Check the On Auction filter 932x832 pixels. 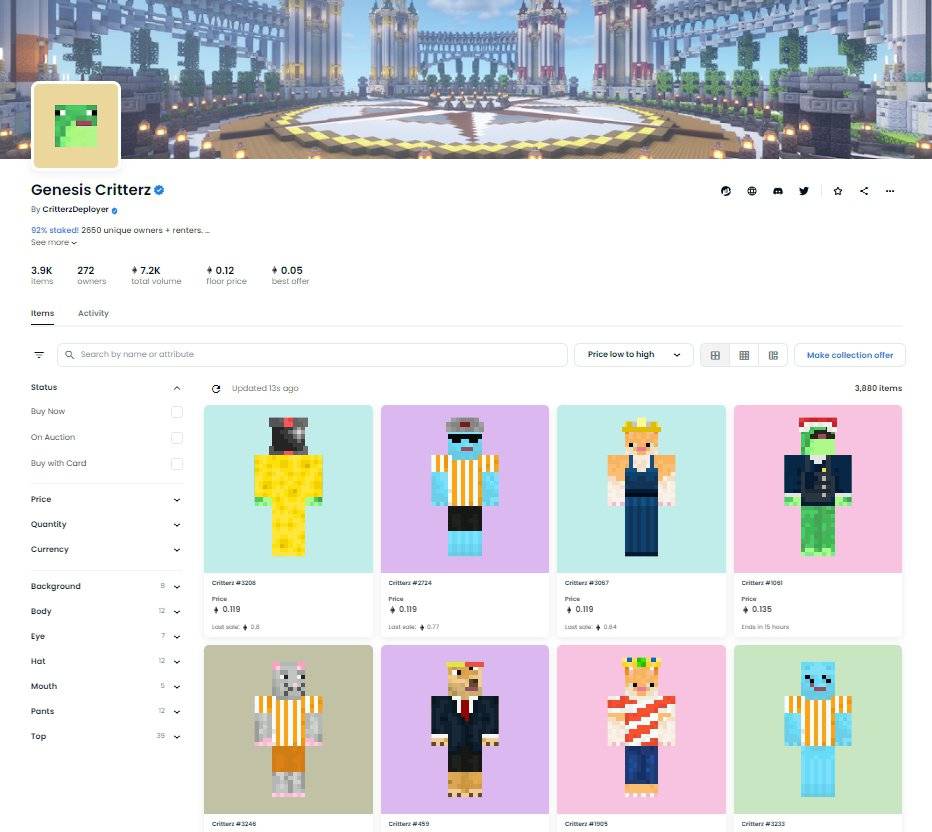pos(177,438)
